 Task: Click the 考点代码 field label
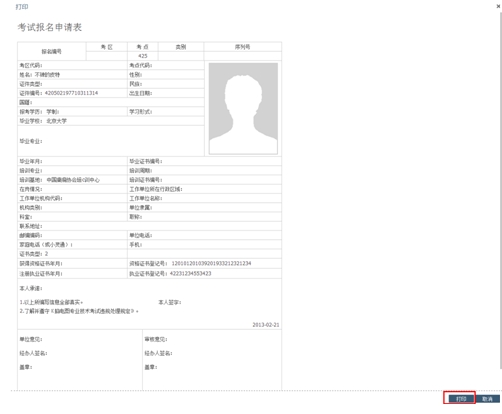[141, 65]
